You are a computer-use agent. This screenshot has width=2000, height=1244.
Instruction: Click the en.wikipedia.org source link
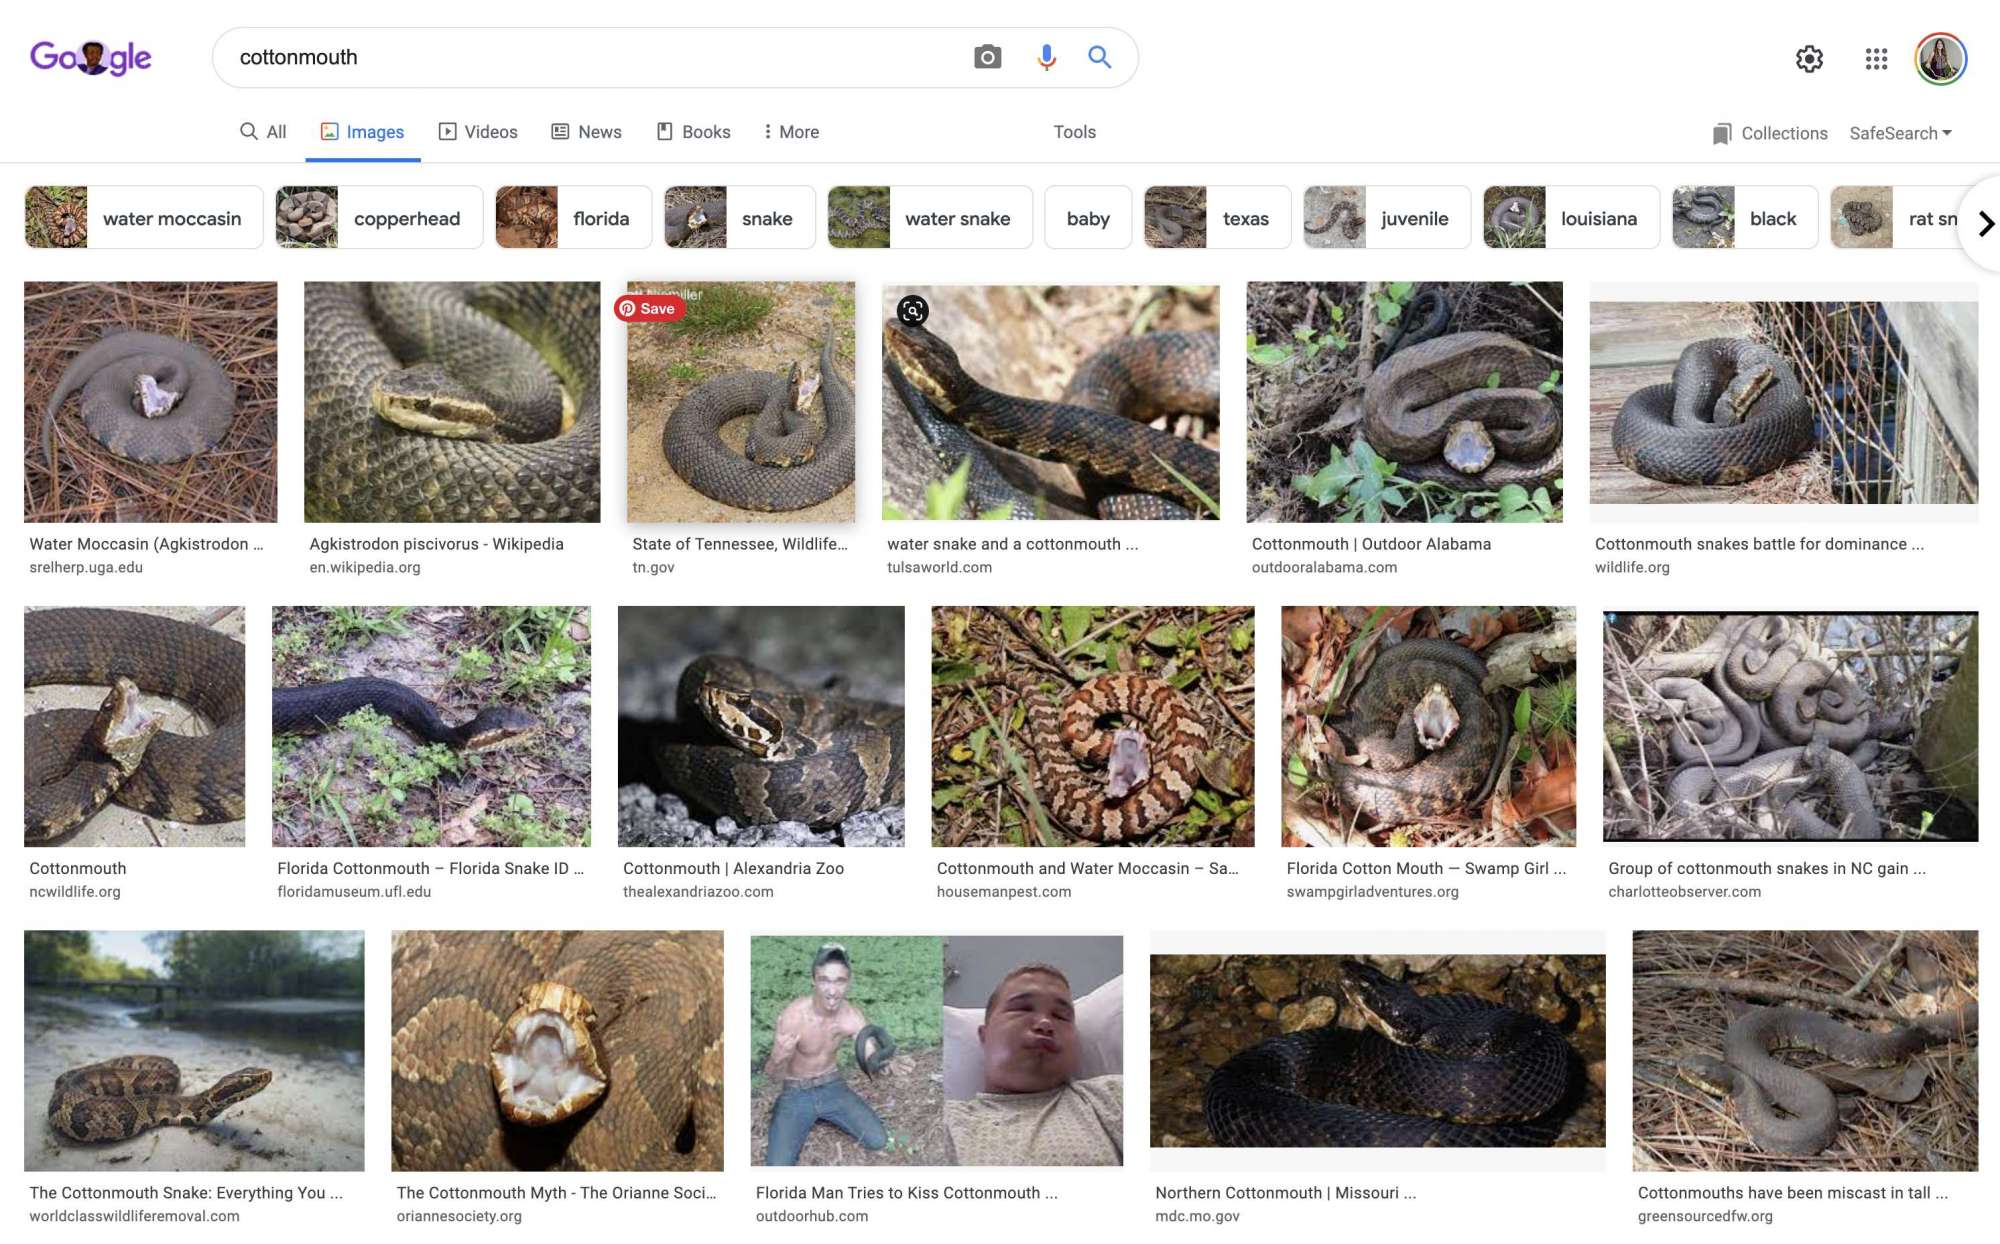point(365,567)
